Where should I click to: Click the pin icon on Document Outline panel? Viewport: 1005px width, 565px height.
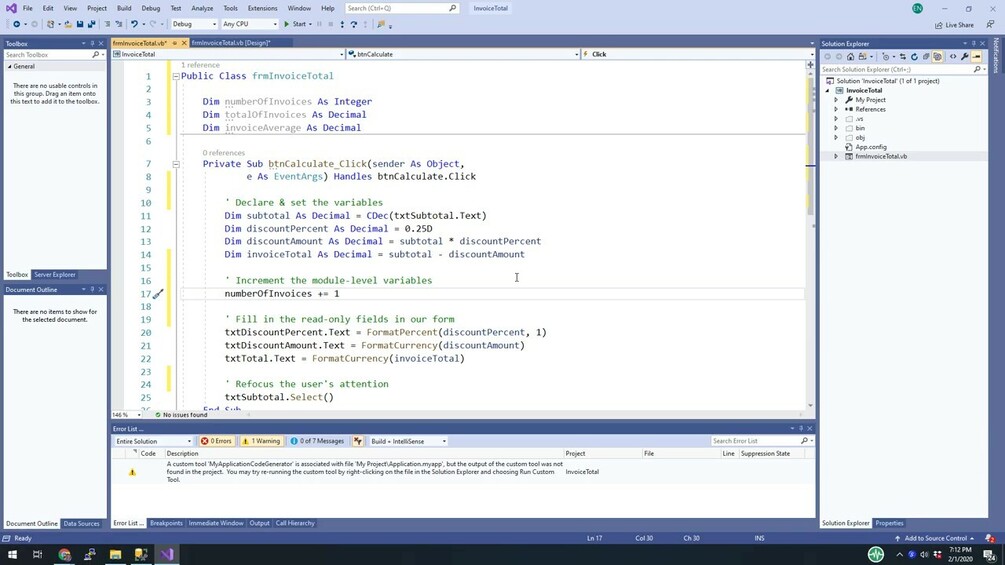(92, 290)
